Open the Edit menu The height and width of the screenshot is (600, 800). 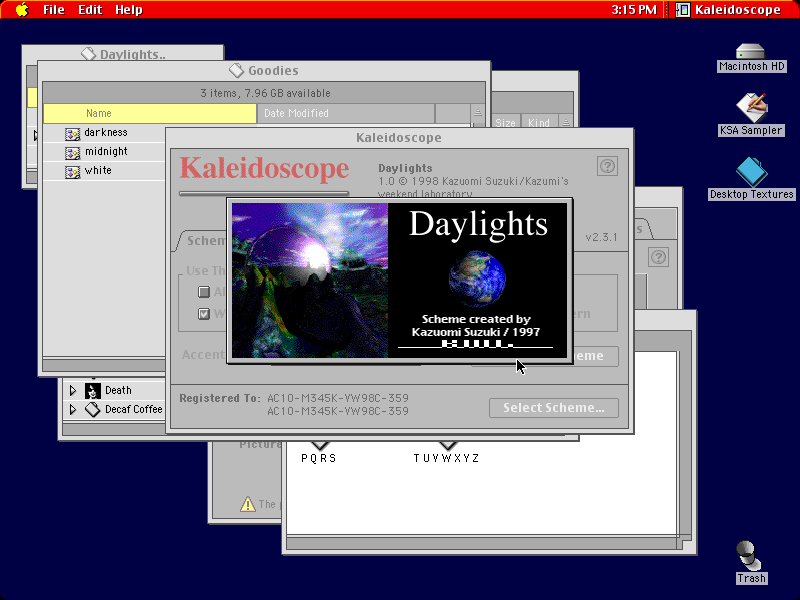point(90,10)
